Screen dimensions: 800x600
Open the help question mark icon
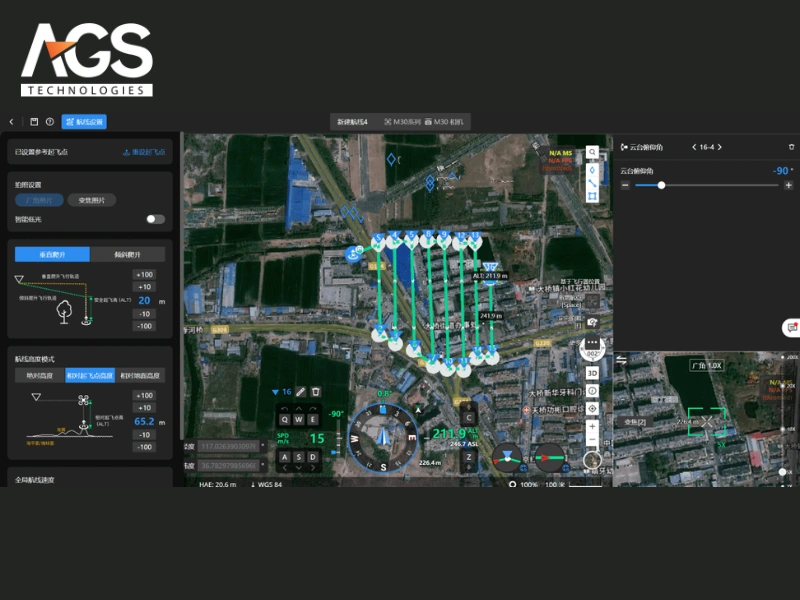(49, 122)
